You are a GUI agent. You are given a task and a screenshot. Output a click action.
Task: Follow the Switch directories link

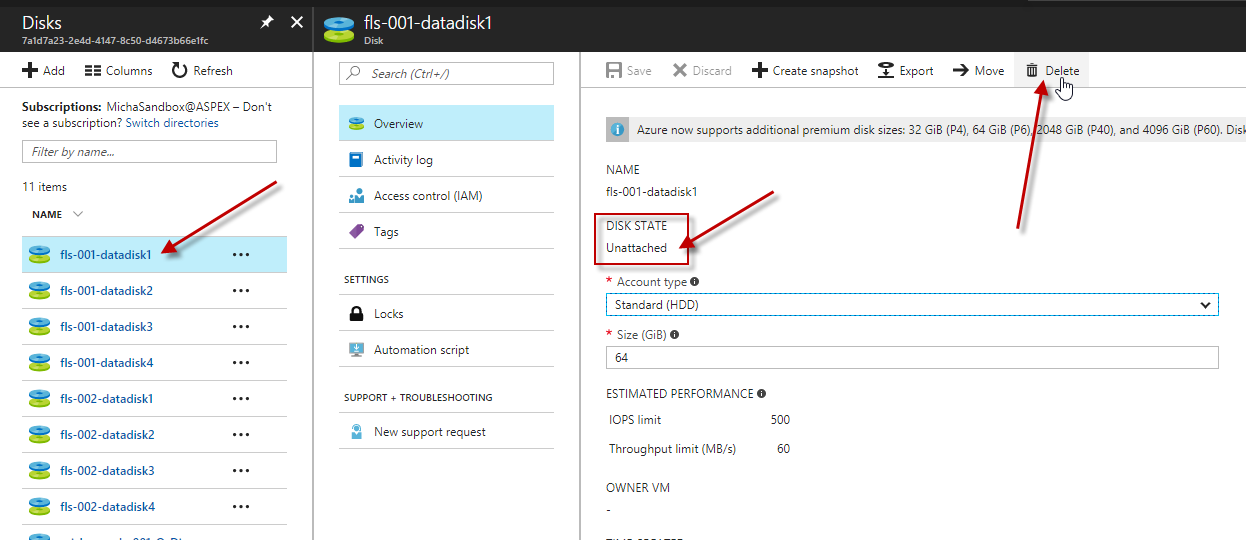172,123
